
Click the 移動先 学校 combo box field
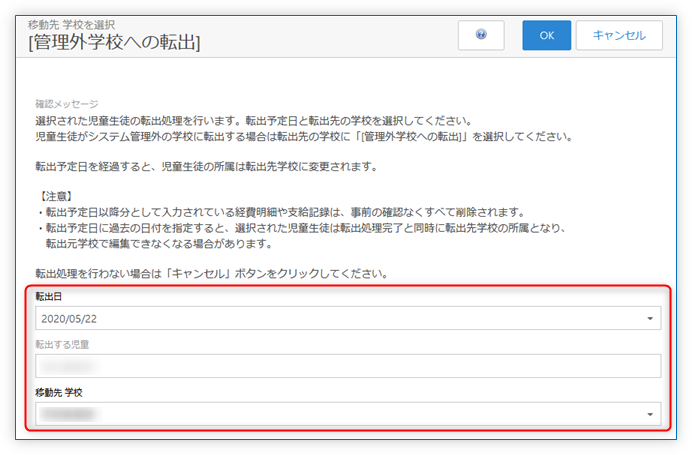coord(348,414)
